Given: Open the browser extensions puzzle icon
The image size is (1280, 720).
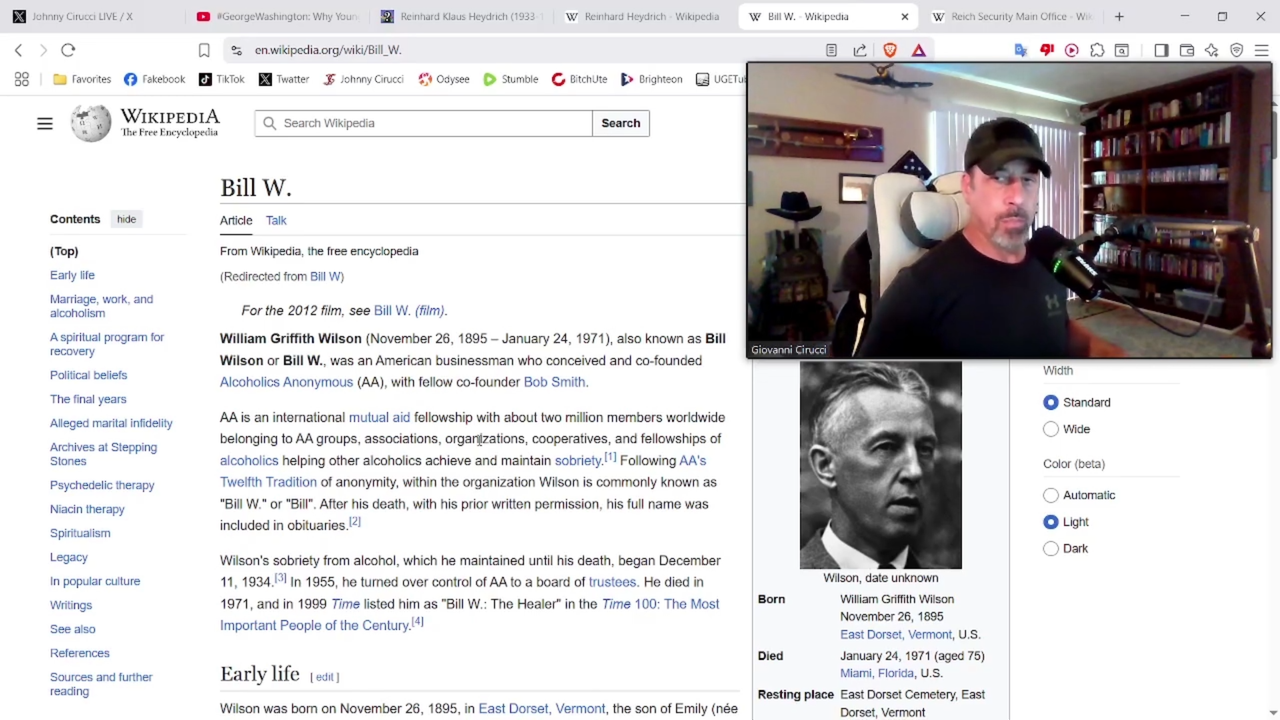Looking at the screenshot, I should click(1097, 50).
